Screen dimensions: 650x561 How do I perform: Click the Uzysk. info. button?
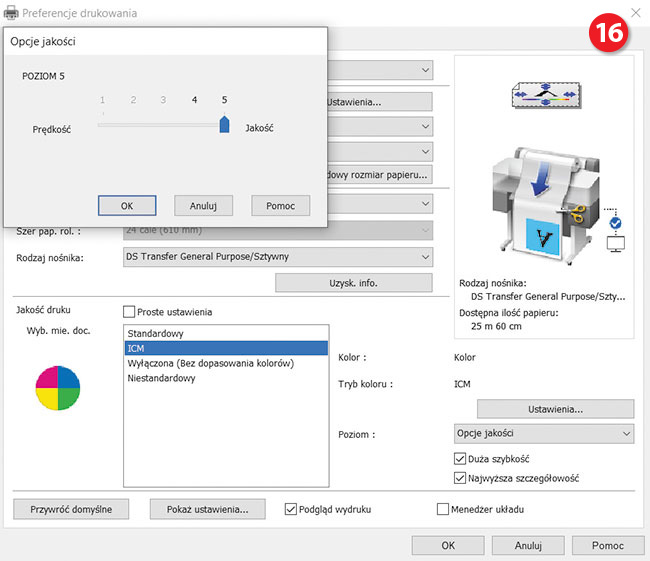click(x=353, y=283)
